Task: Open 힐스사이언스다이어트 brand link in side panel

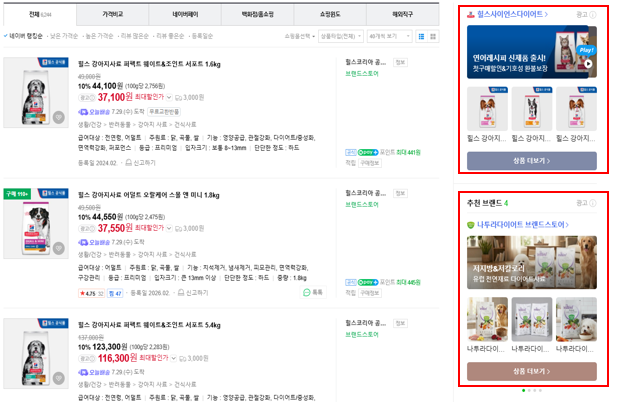Action: tap(512, 15)
